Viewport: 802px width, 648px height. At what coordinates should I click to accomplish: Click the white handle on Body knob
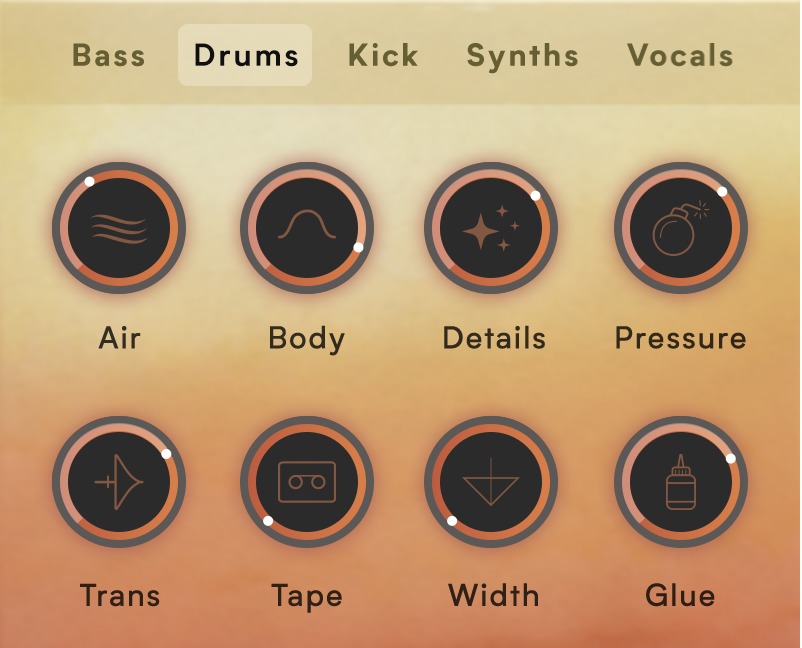point(358,248)
